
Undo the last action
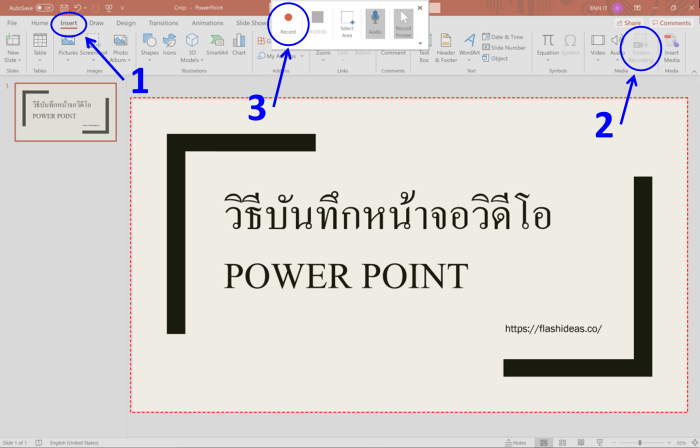tap(77, 8)
